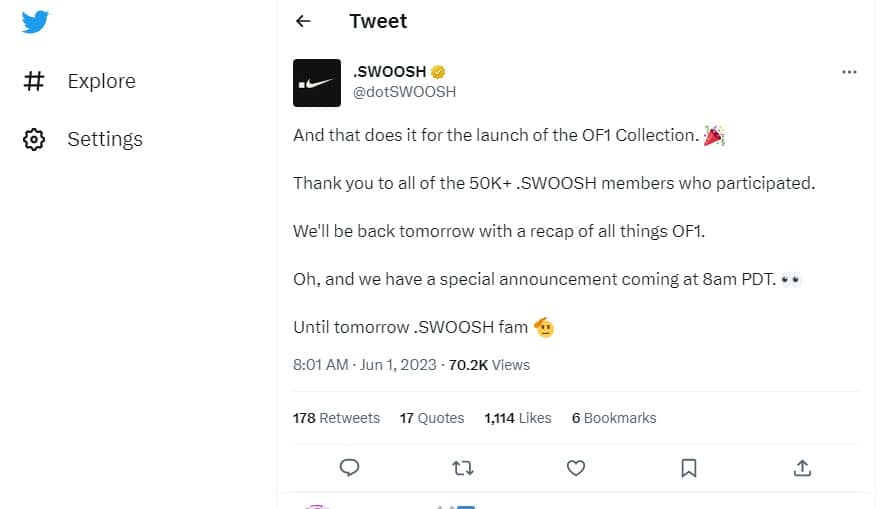Open Explore via the hashtag icon

click(34, 81)
